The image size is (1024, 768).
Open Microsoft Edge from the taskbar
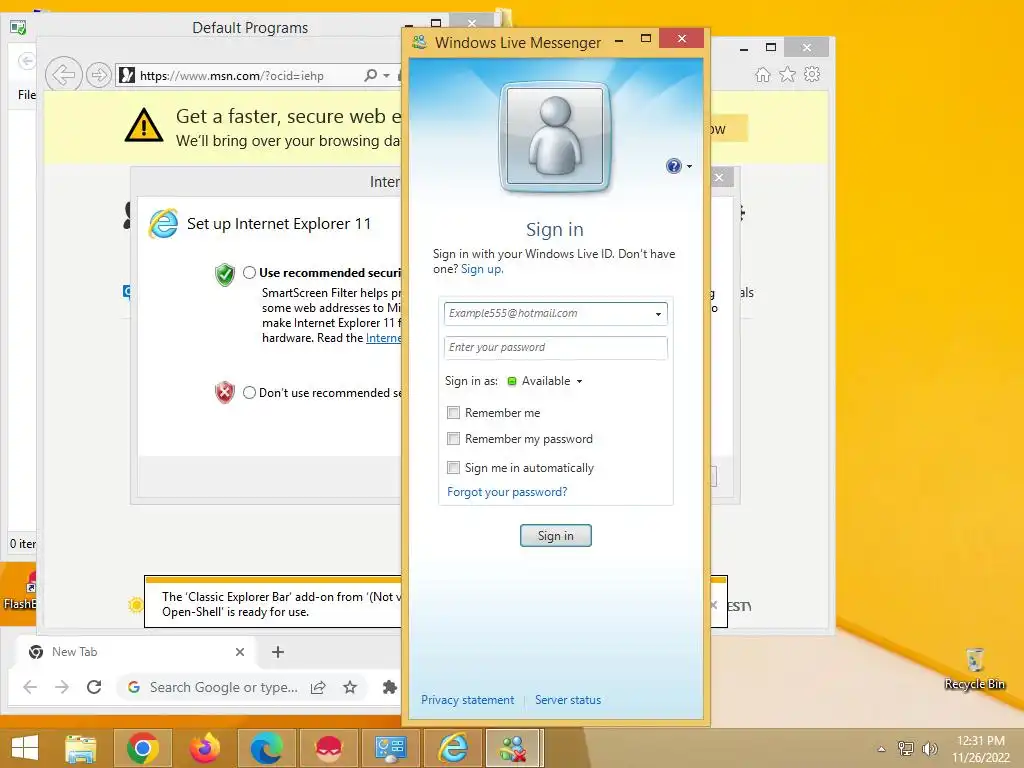click(x=266, y=748)
